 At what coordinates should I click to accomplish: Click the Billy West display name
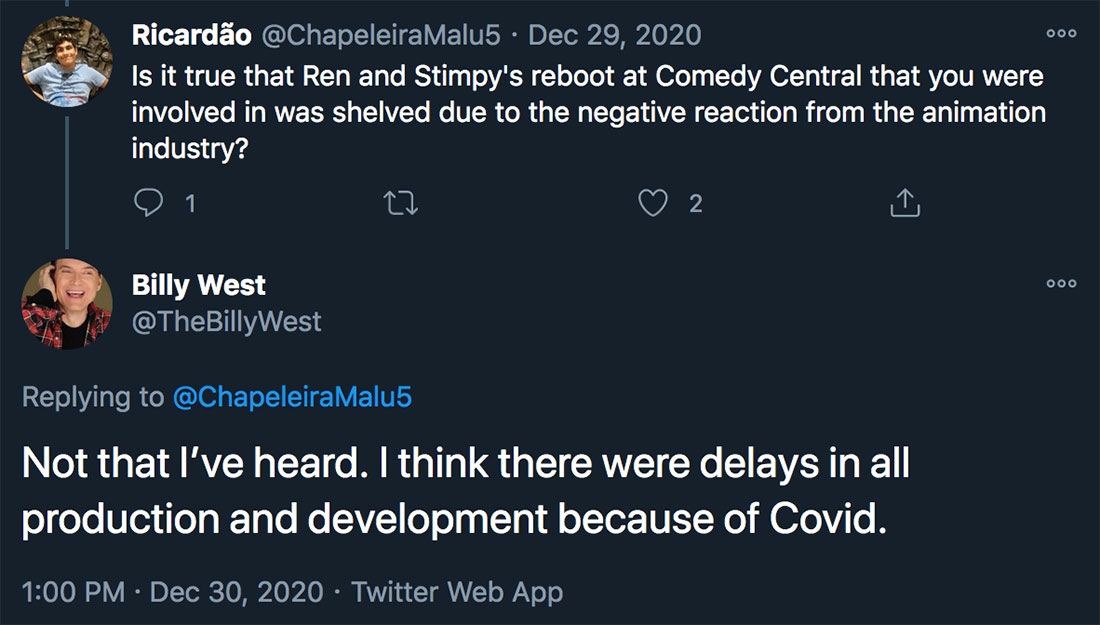(199, 285)
